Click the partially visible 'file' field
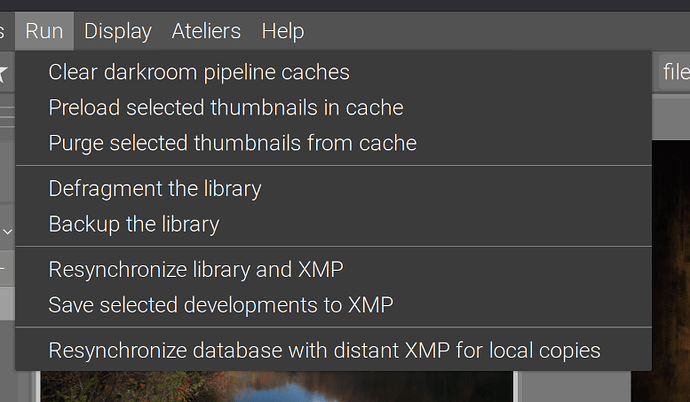690x402 pixels. point(674,72)
